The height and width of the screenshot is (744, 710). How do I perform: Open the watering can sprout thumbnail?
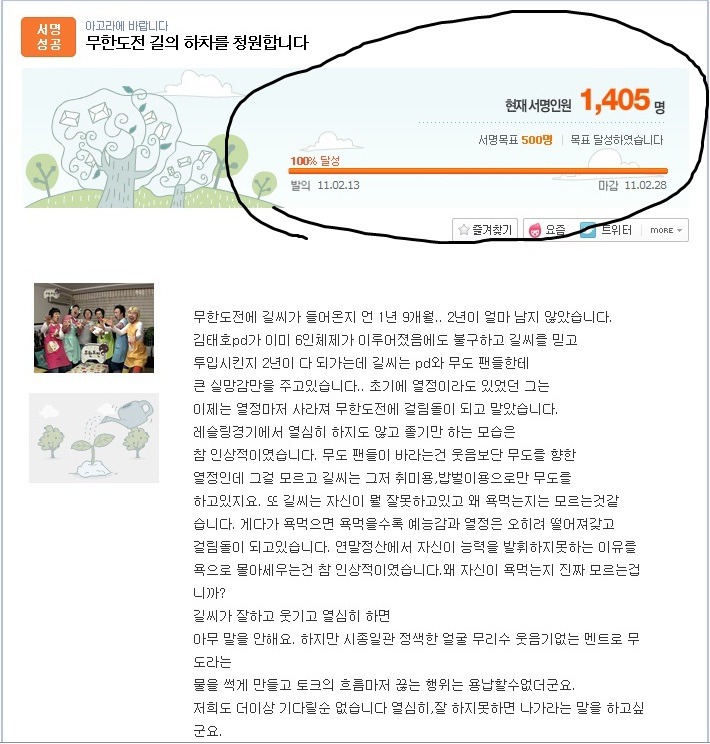pos(94,438)
